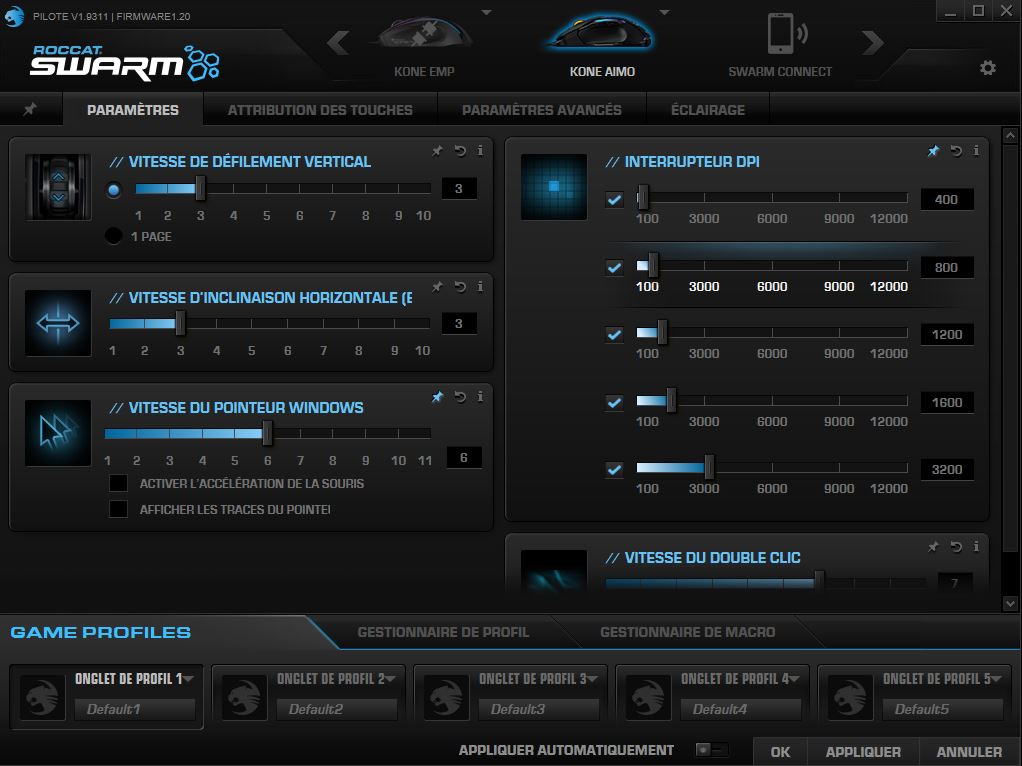1022x766 pixels.
Task: Uncheck the 3200 DPI level checkbox
Action: 614,469
